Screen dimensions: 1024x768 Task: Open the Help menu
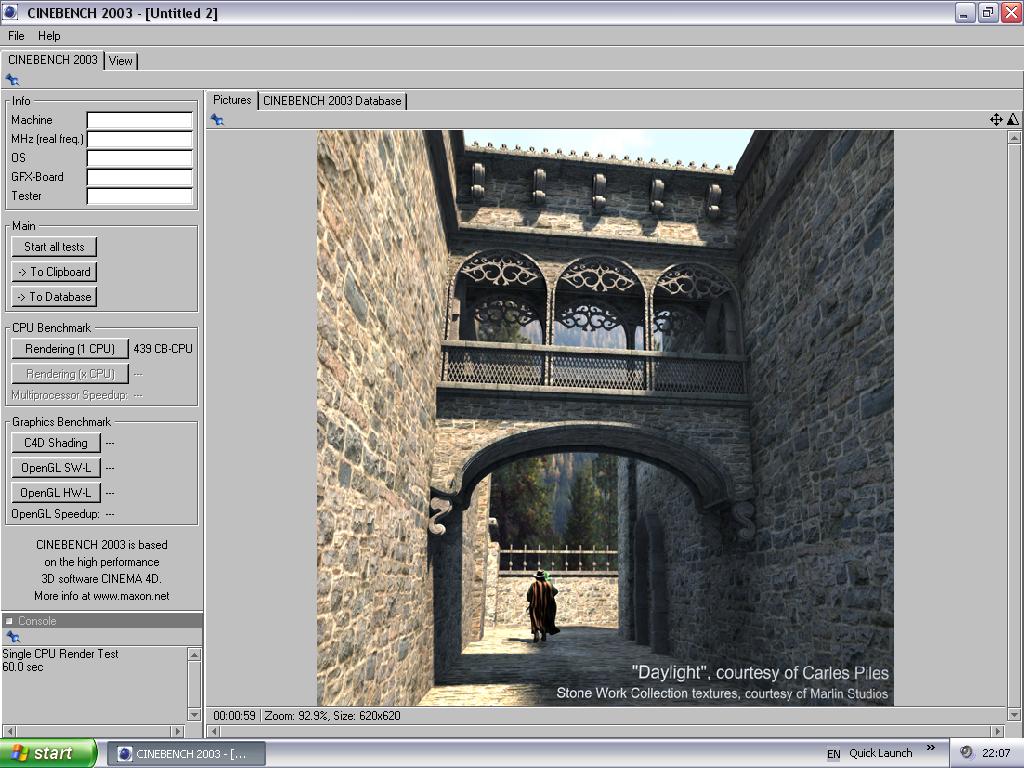49,36
